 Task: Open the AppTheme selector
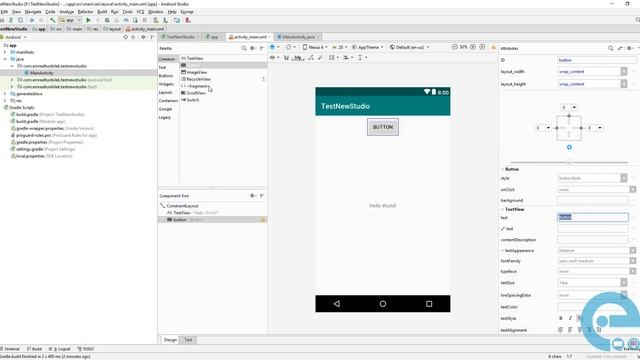(x=367, y=47)
